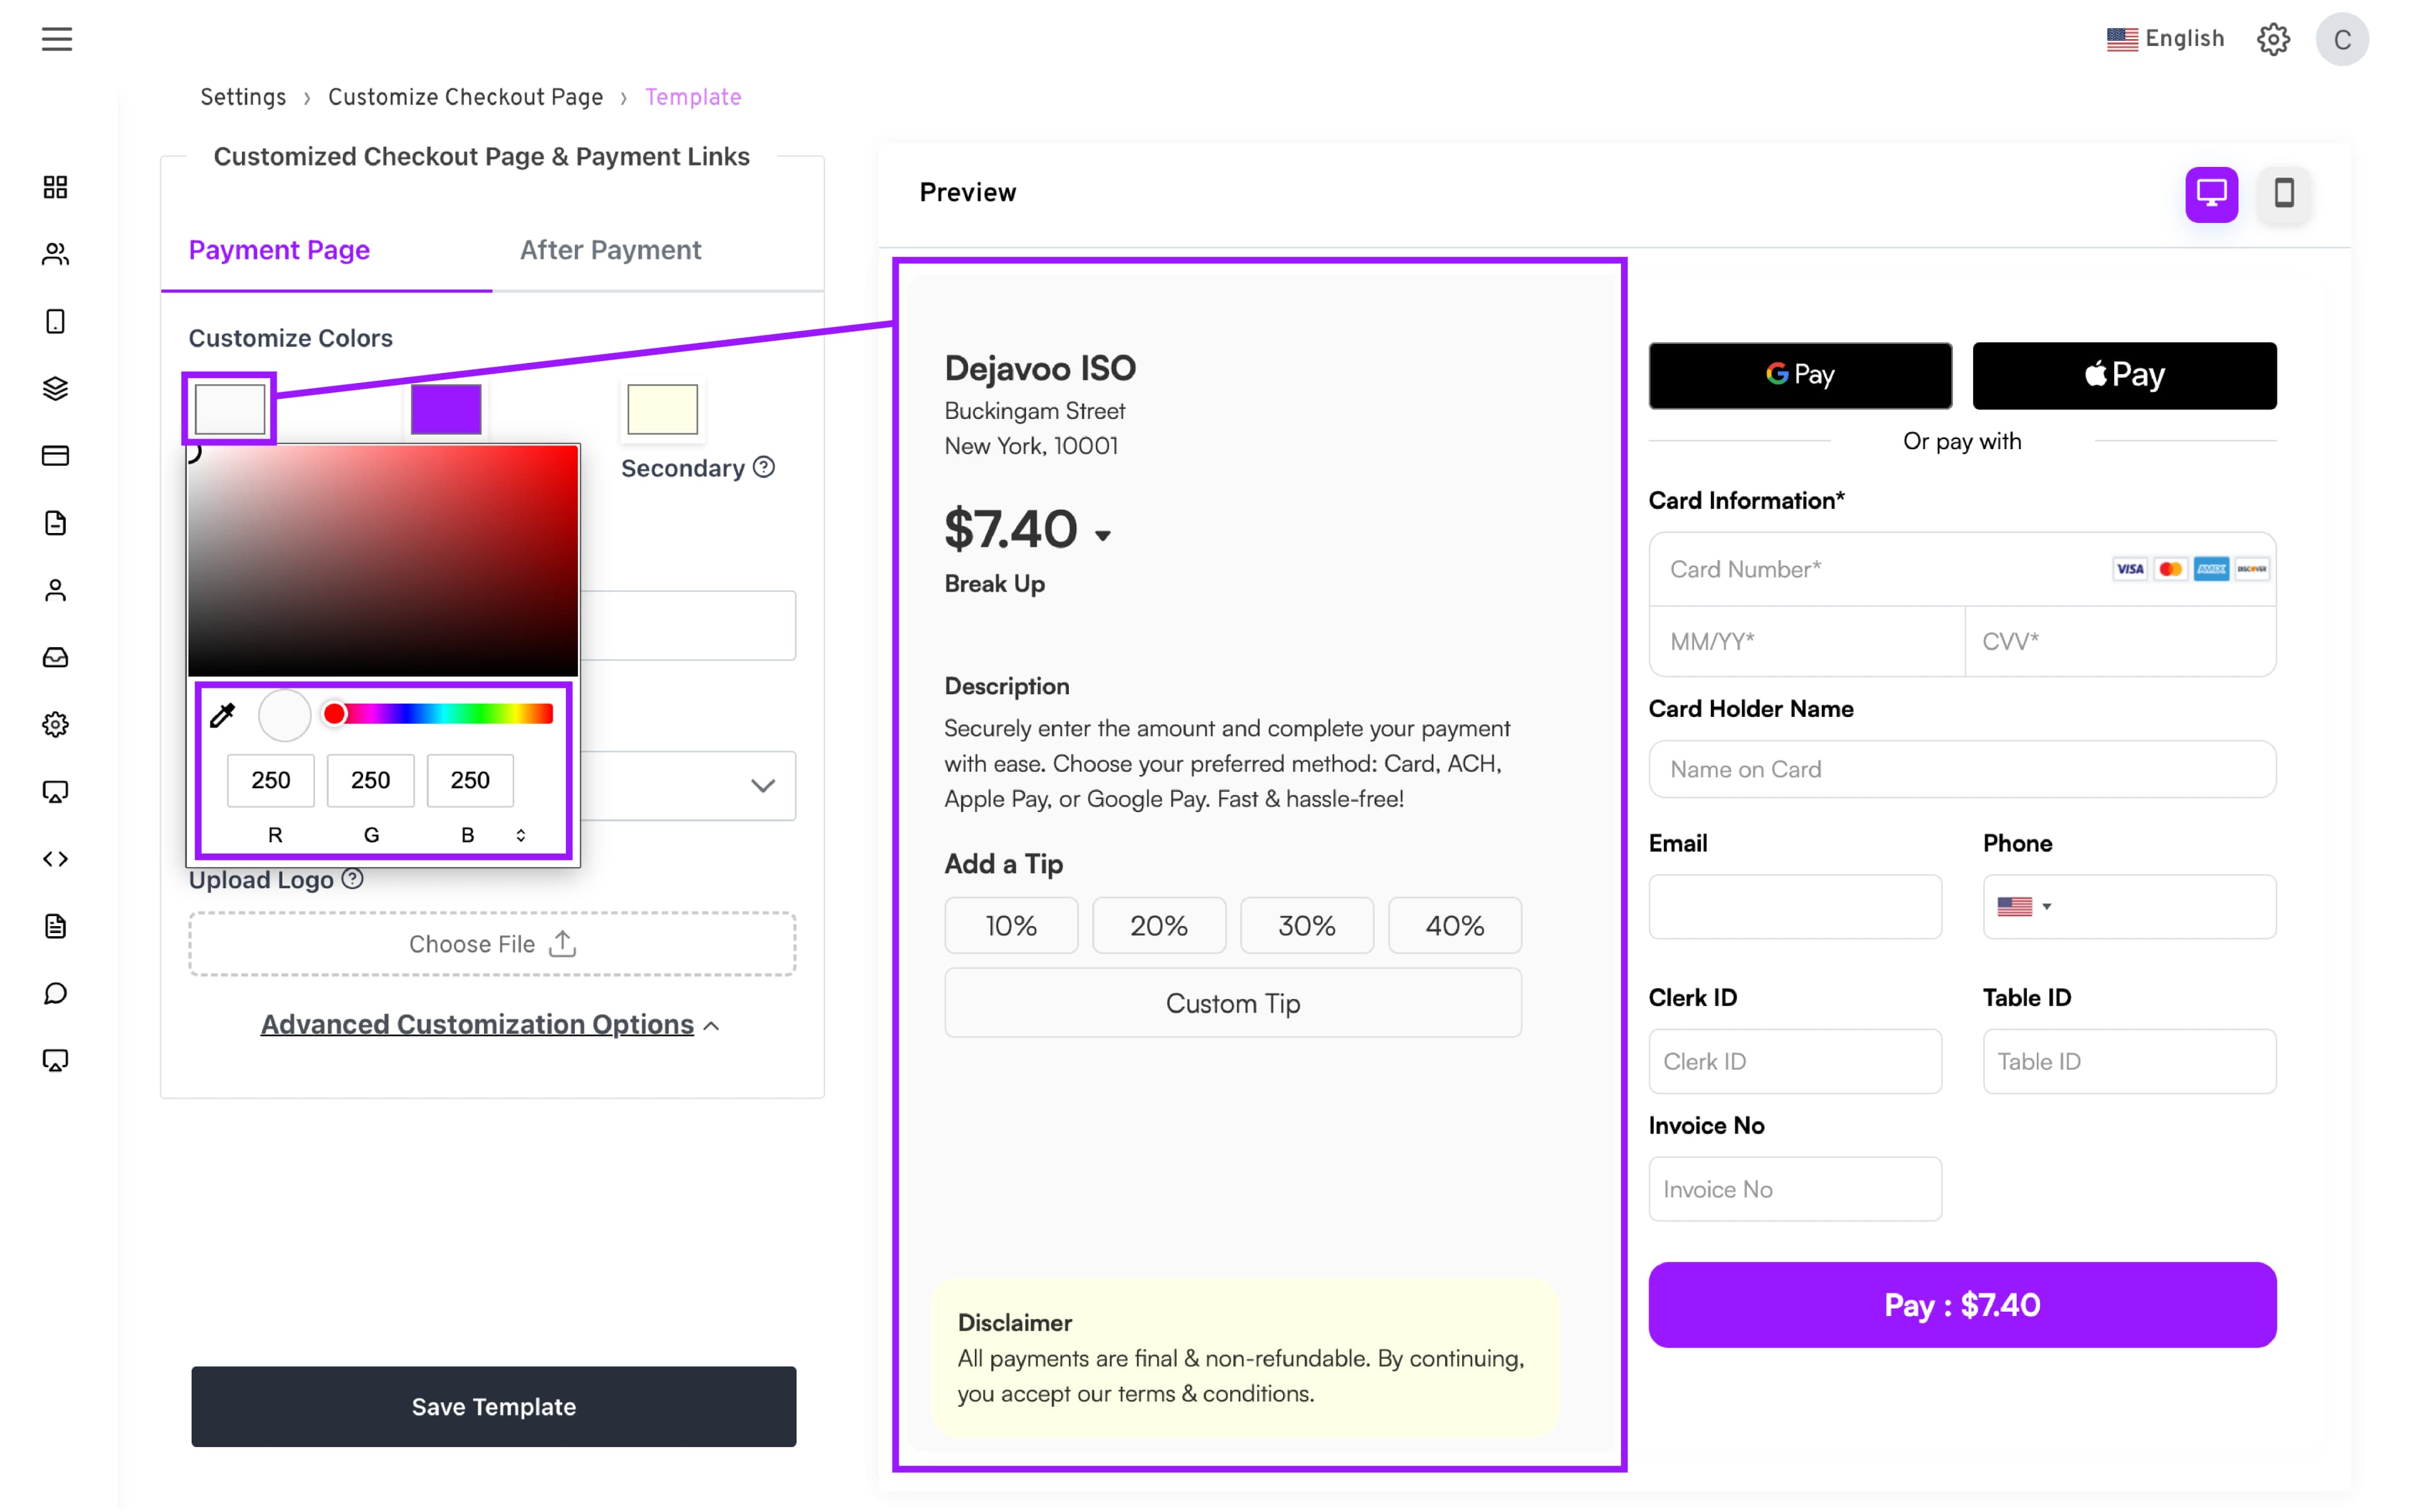Click the code brackets icon in sidebar
The image size is (2420, 1512).
56,859
